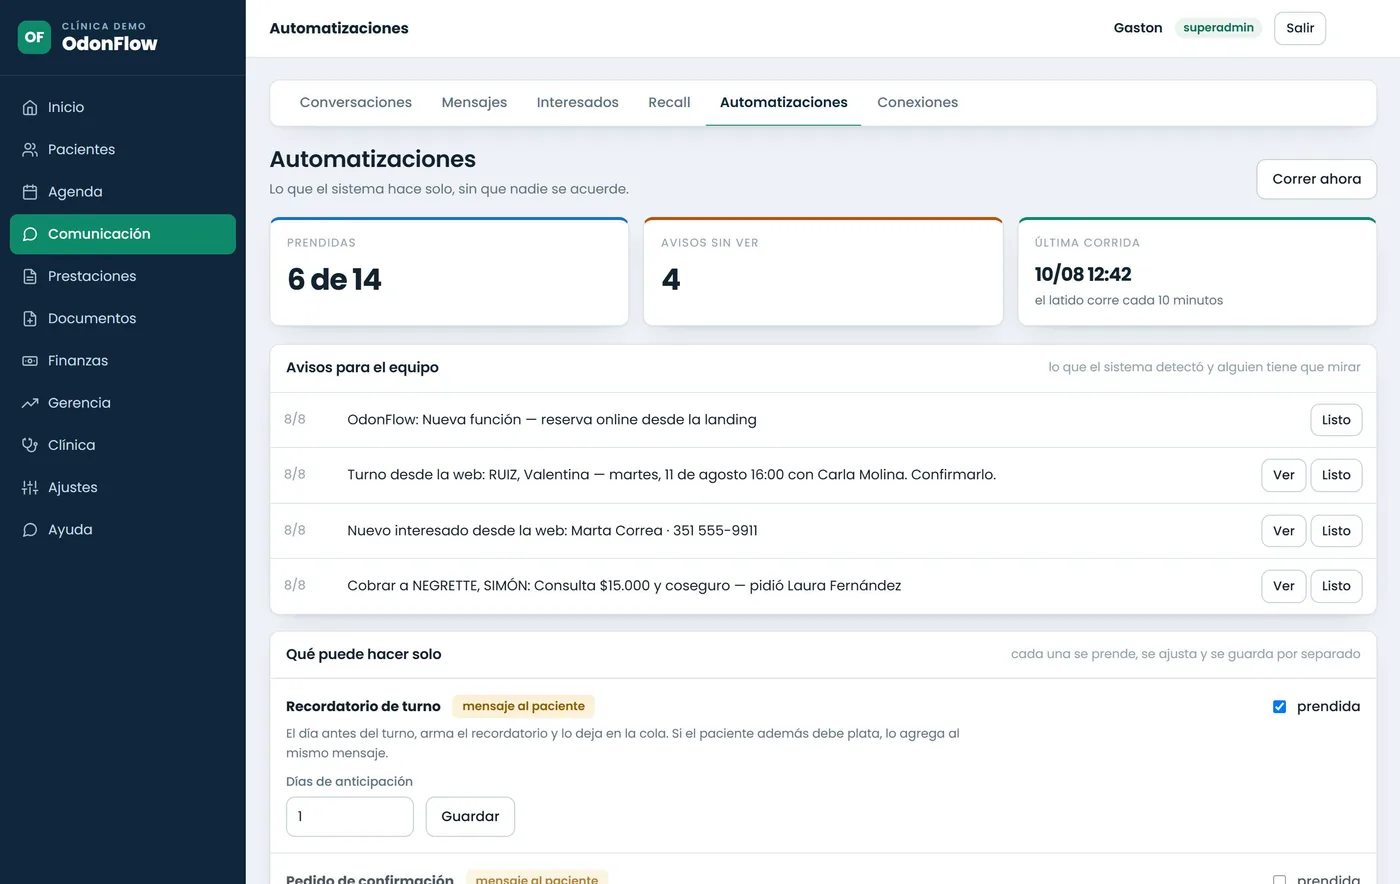Uncheck prendida for Recordatorio de turno
The height and width of the screenshot is (884, 1400).
pos(1279,707)
